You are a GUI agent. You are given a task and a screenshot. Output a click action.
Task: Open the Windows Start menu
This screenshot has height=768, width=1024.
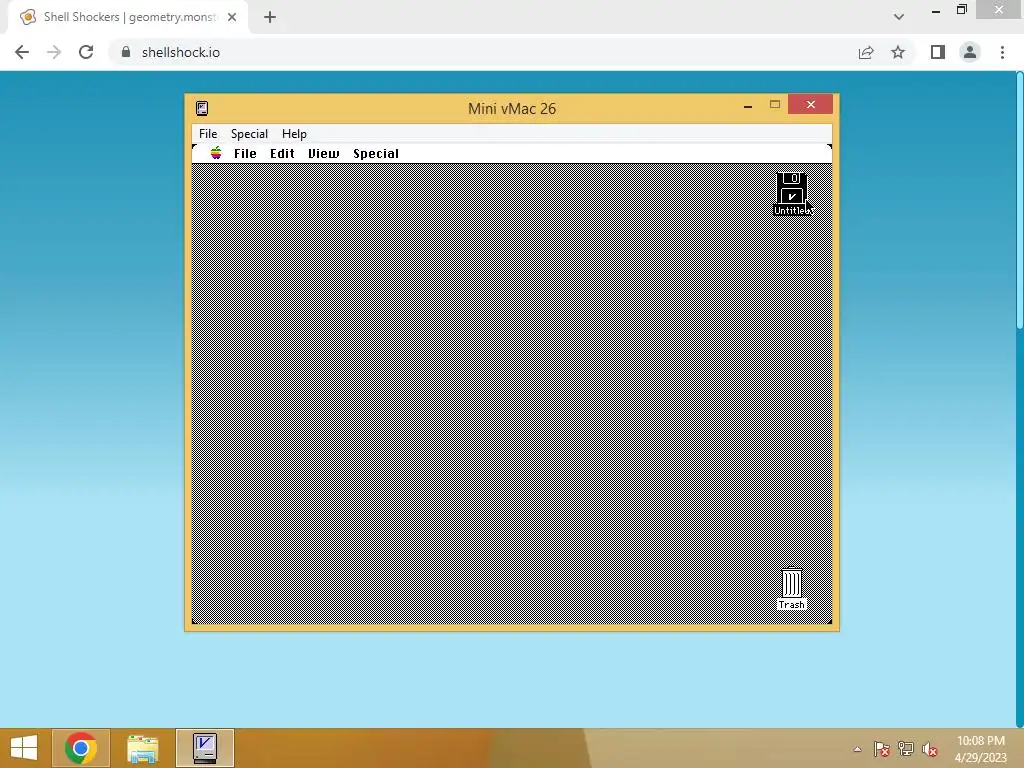[x=24, y=748]
